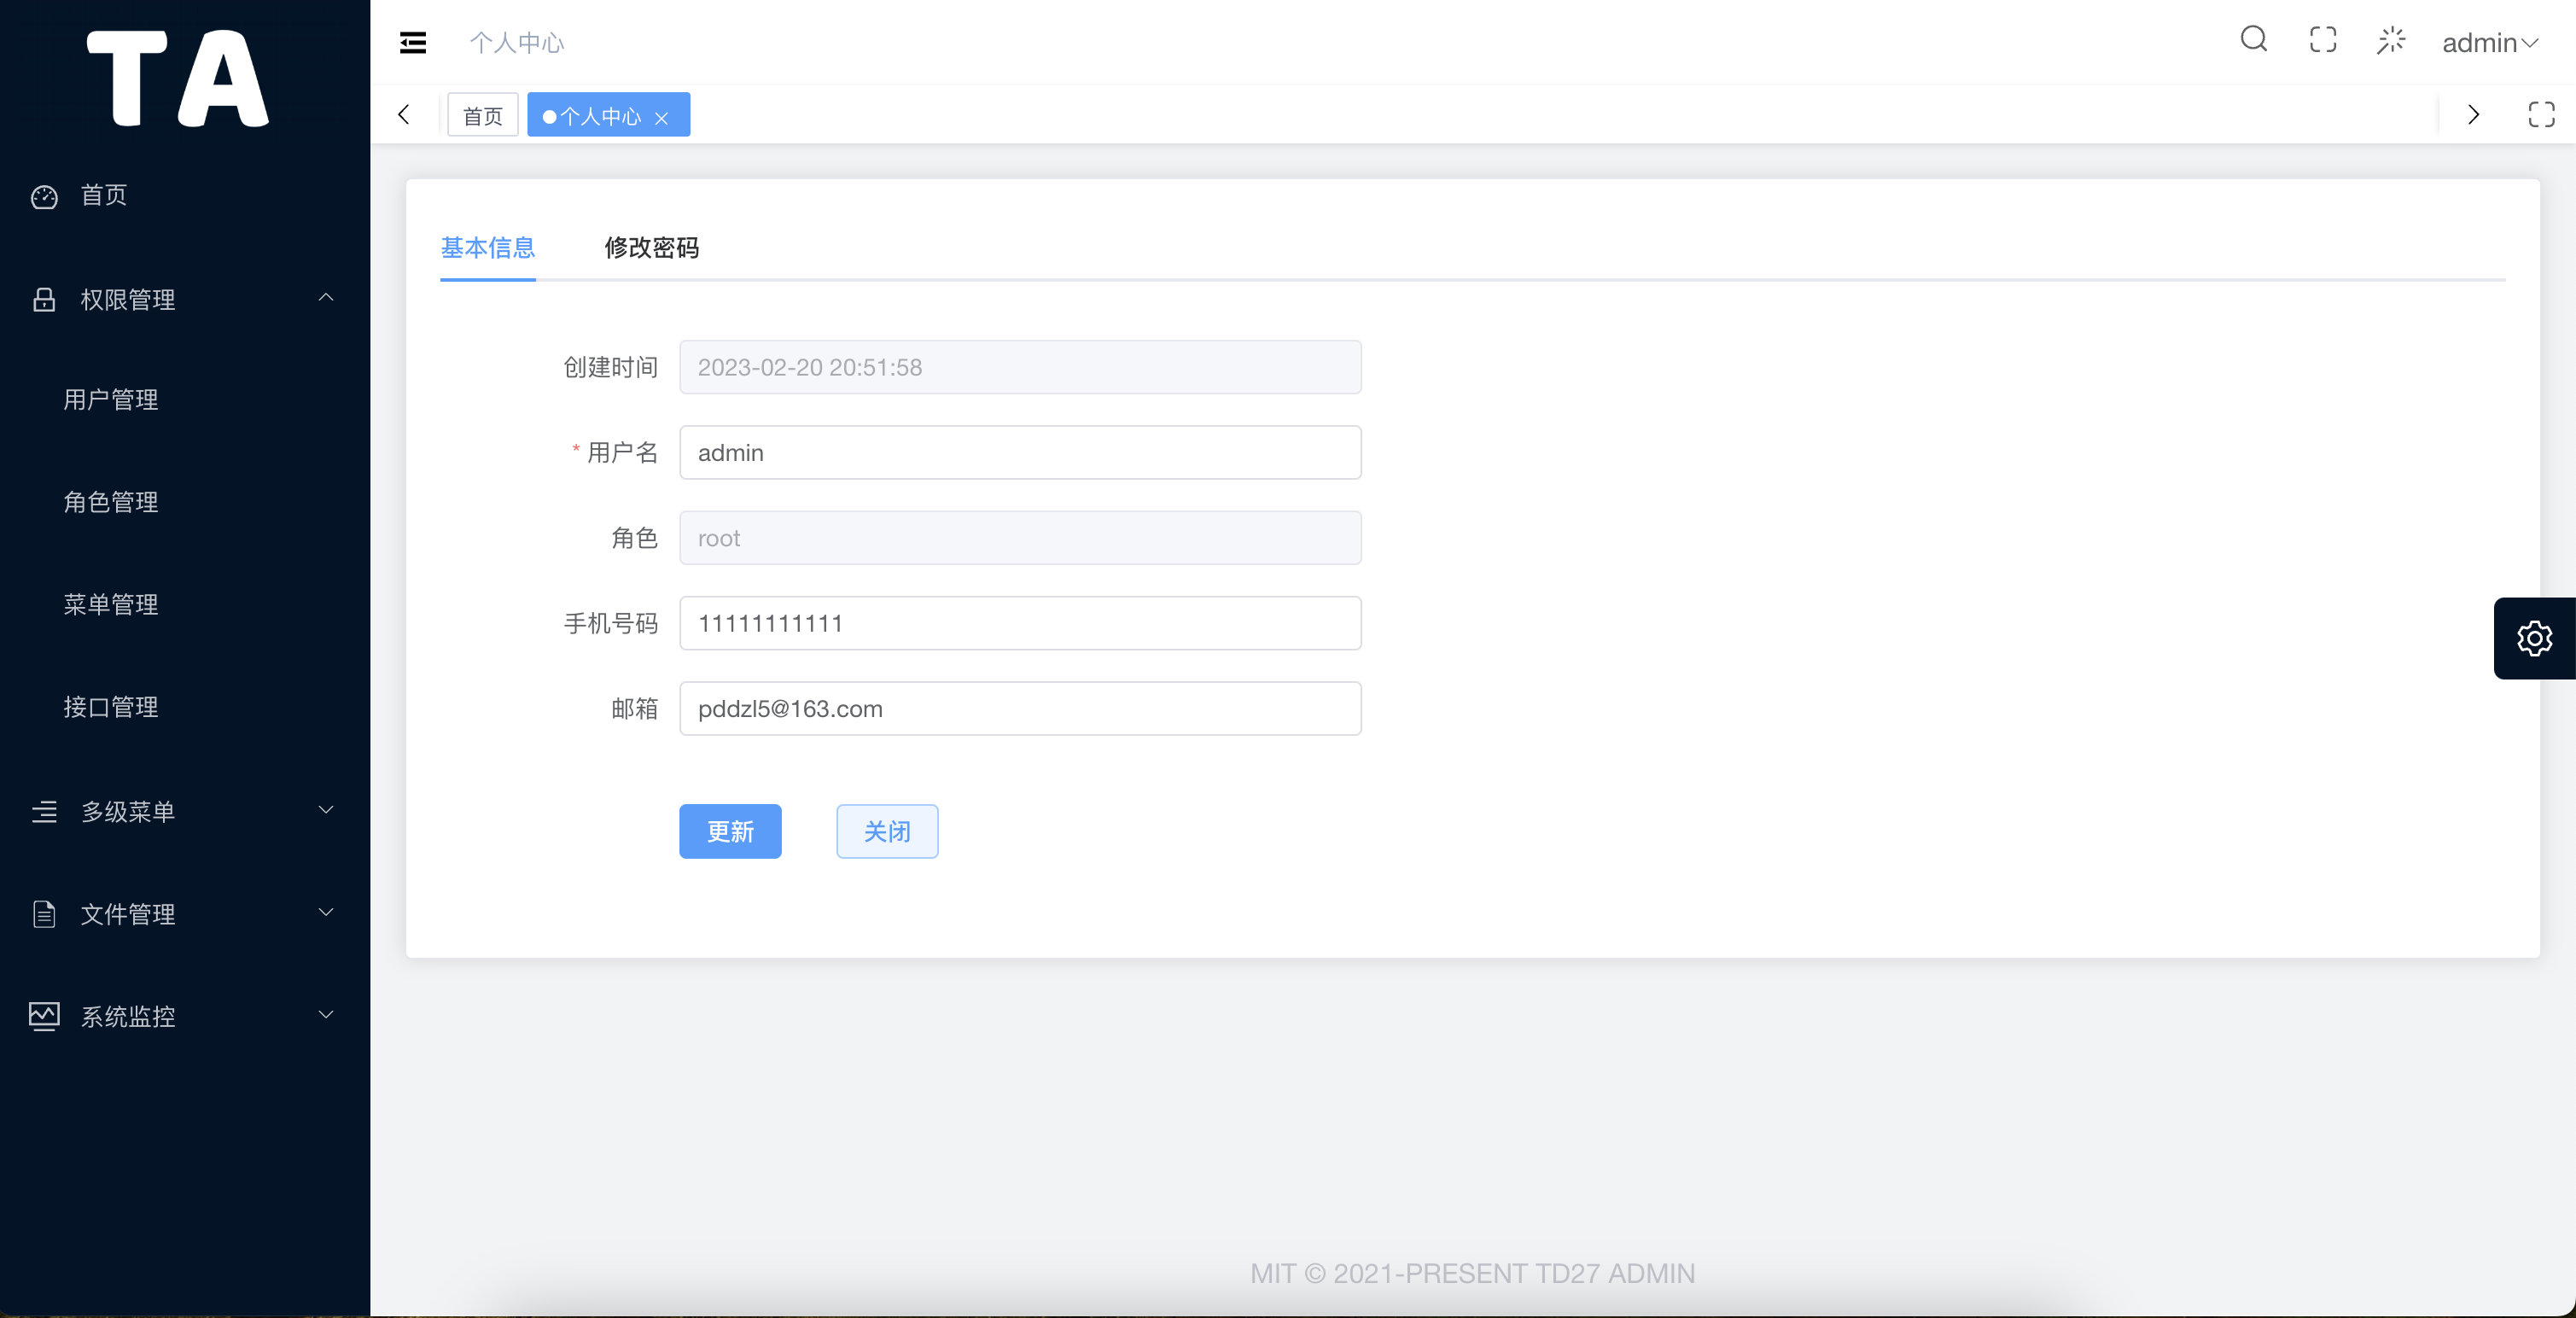
Task: Go to 首页 page tab
Action: tap(482, 116)
